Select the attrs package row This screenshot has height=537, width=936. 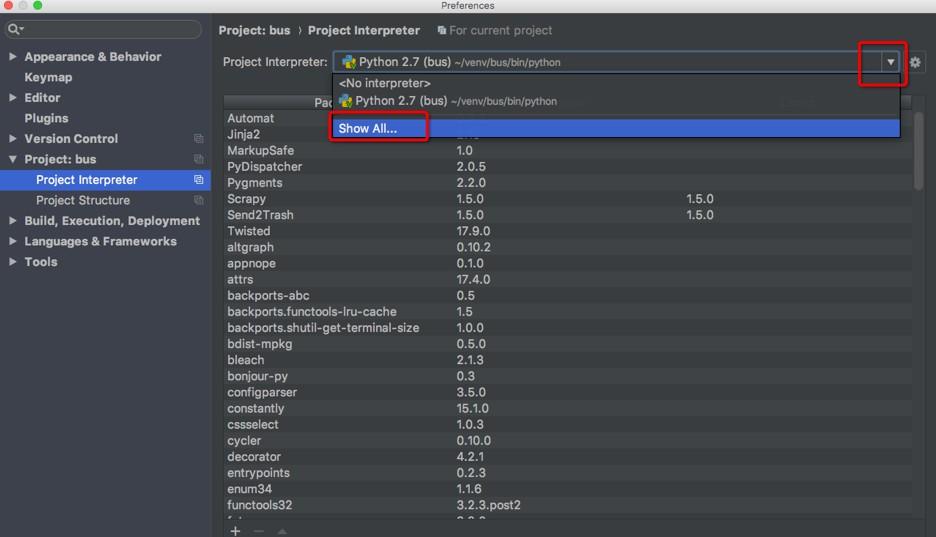coord(568,279)
